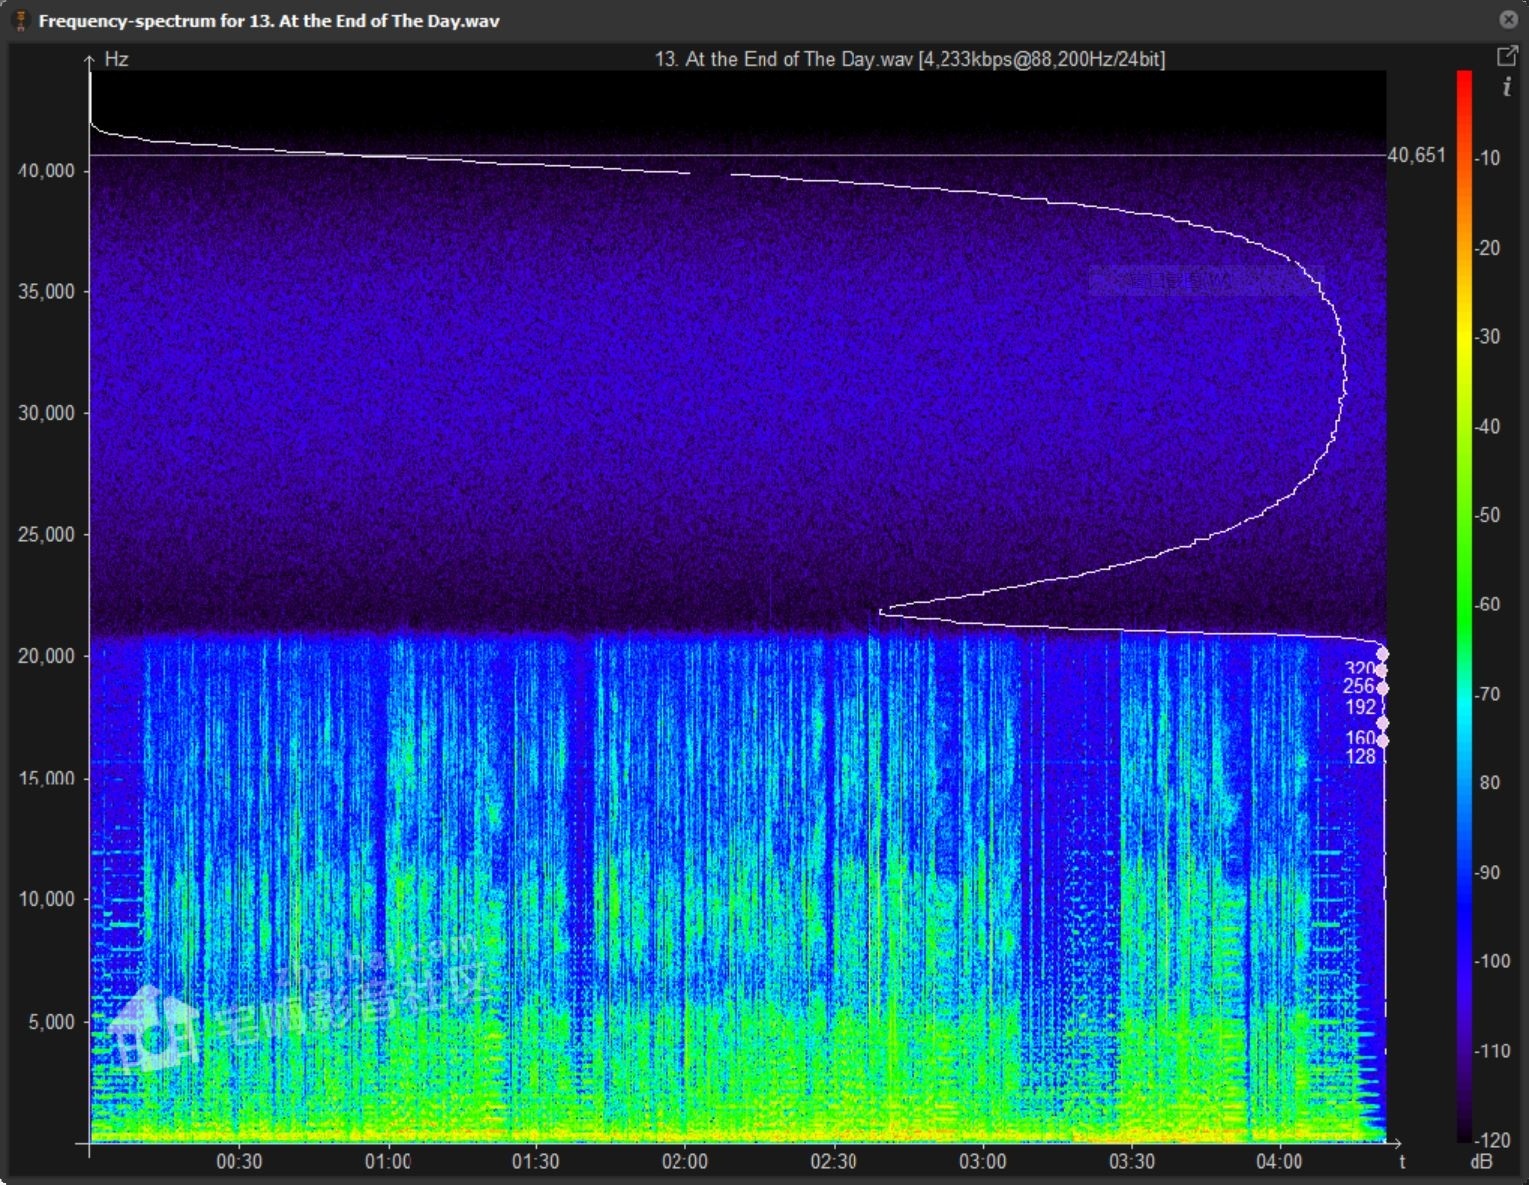Click the 10,000 Hz axis label
The height and width of the screenshot is (1185, 1529).
[47, 899]
